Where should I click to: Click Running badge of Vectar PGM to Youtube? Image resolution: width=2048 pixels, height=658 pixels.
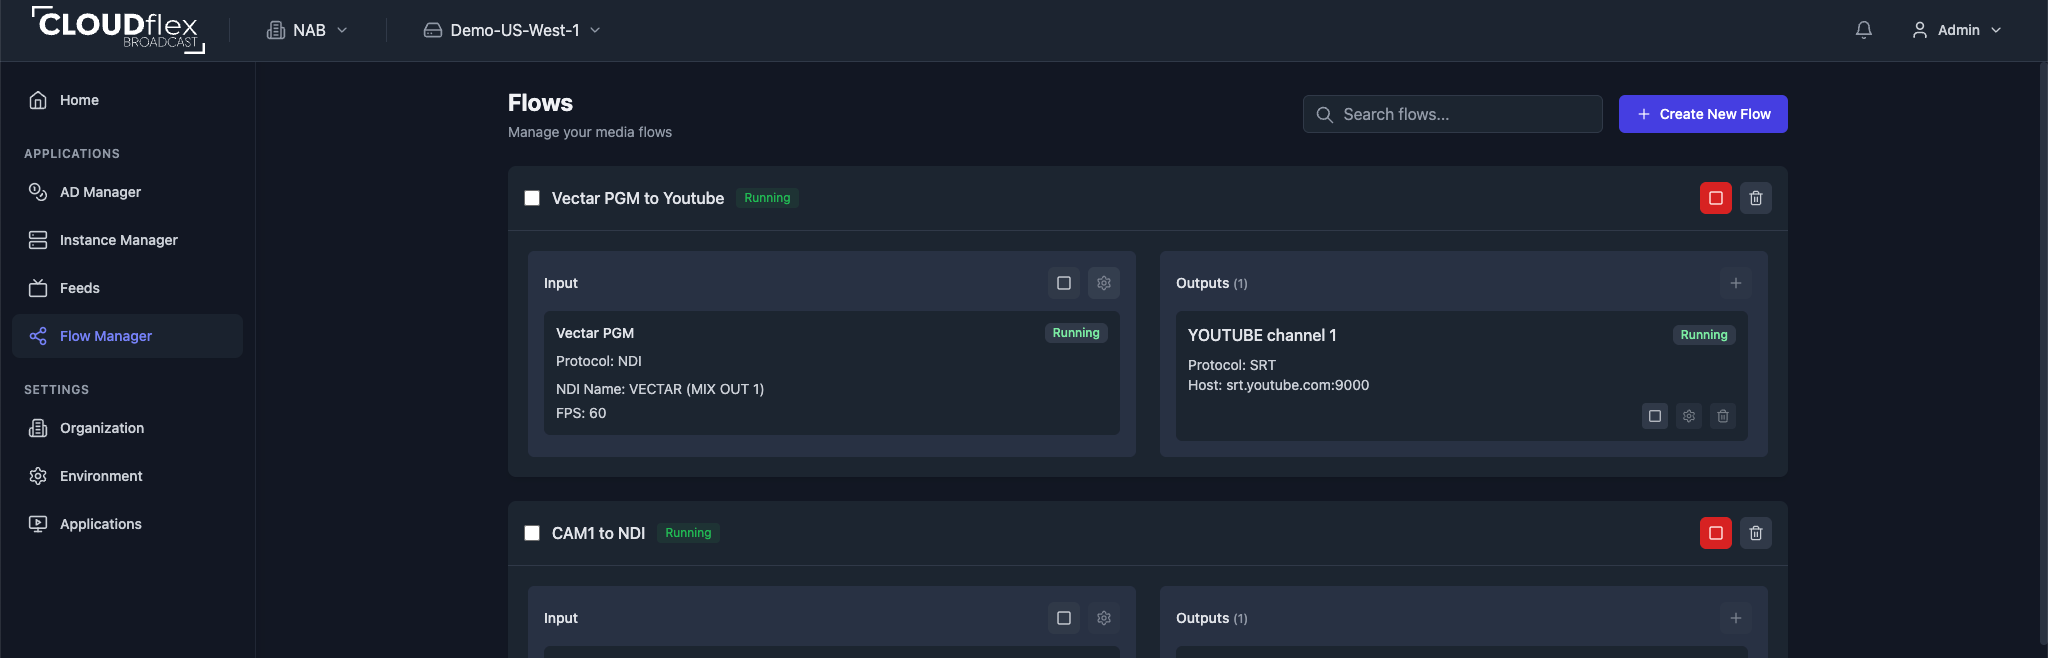767,198
